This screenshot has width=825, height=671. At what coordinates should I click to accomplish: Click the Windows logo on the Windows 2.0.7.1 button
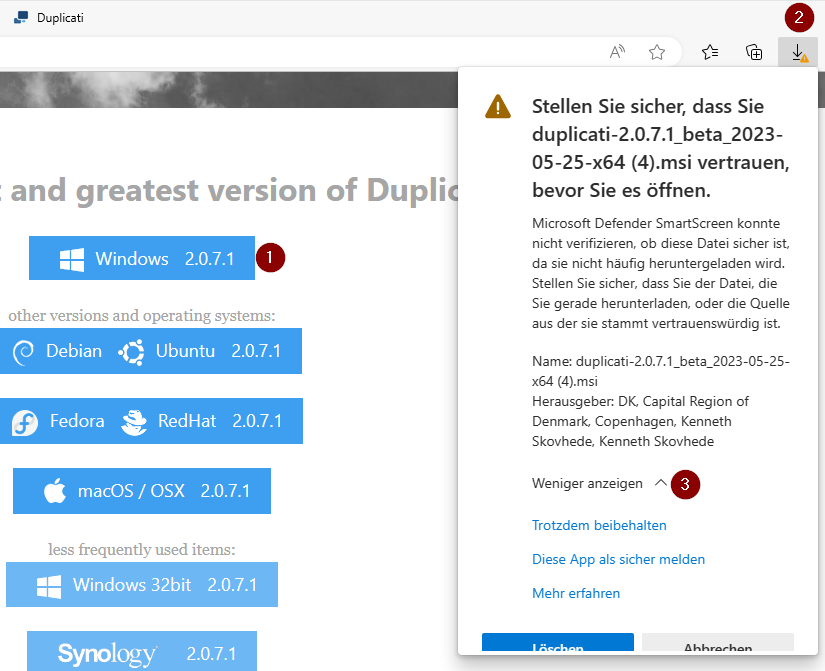[72, 259]
